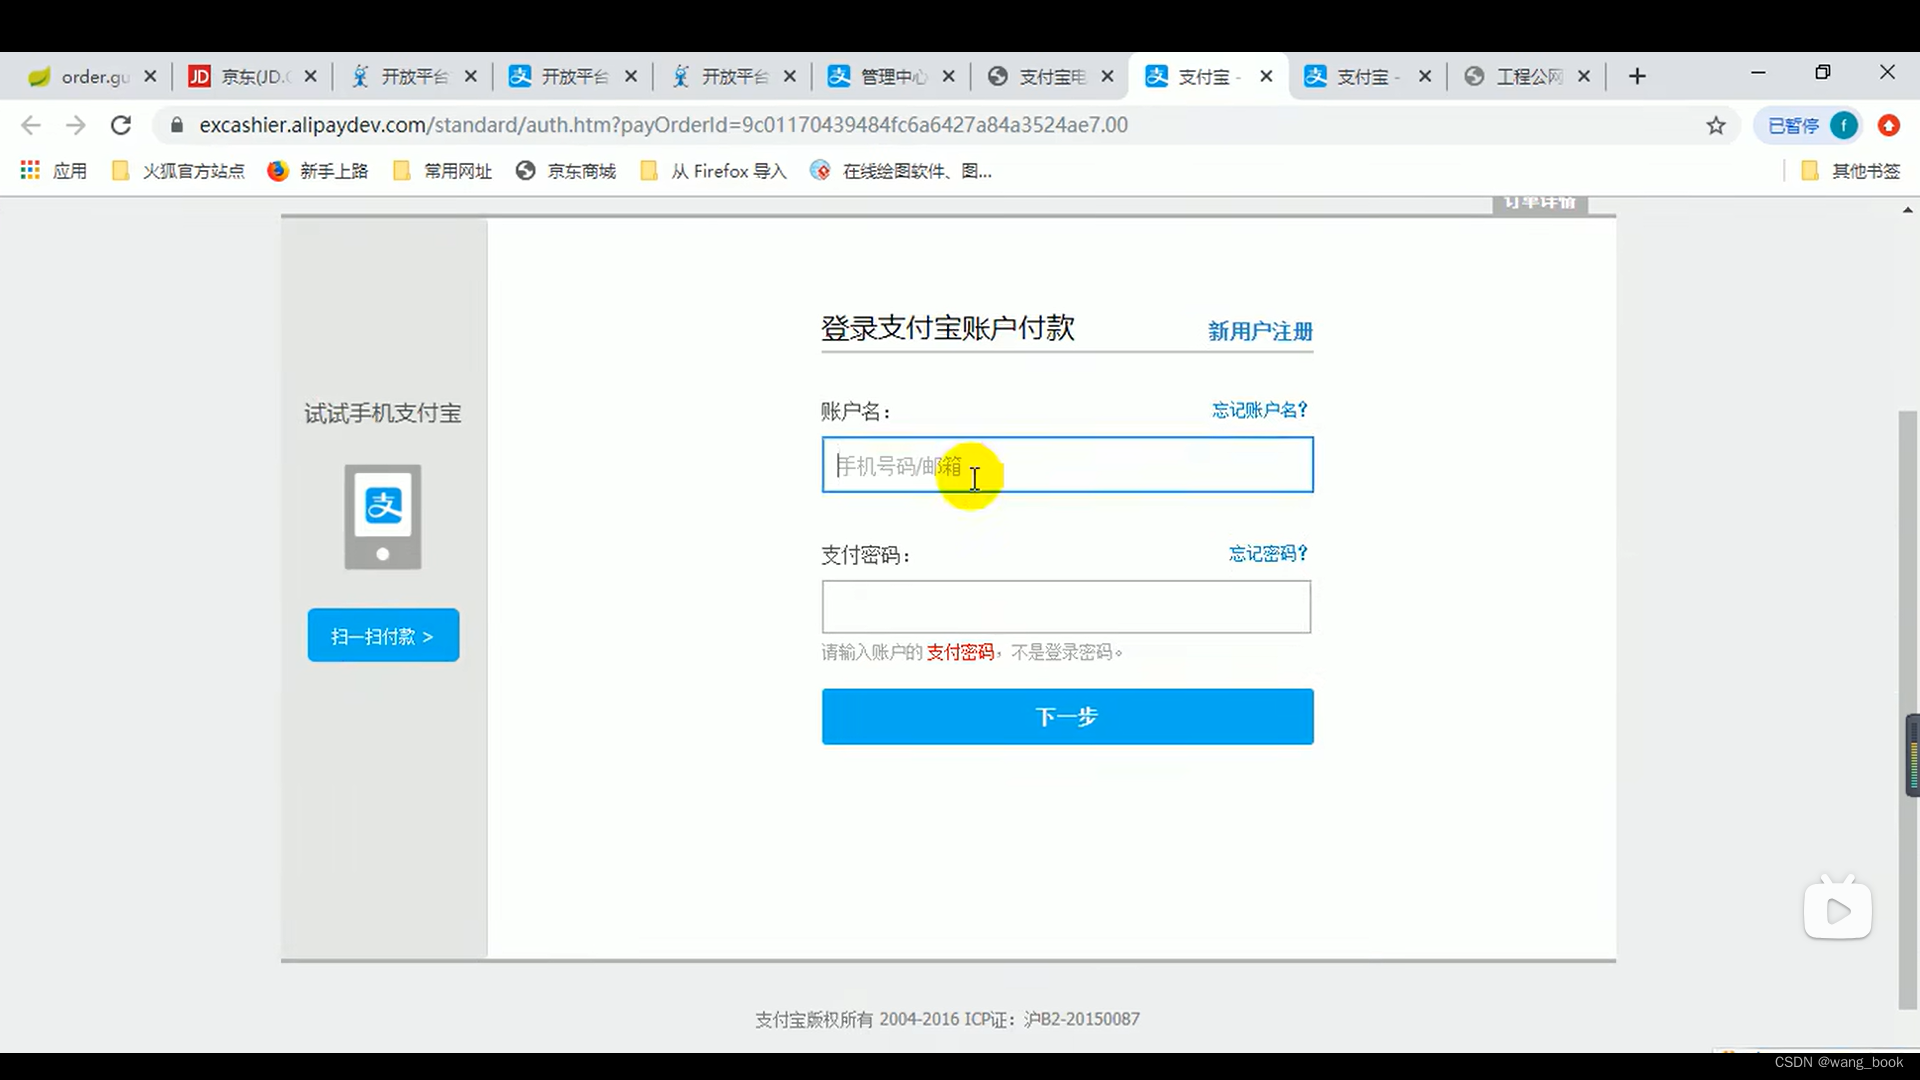Click the 订单详情 tab at top

pos(1540,204)
